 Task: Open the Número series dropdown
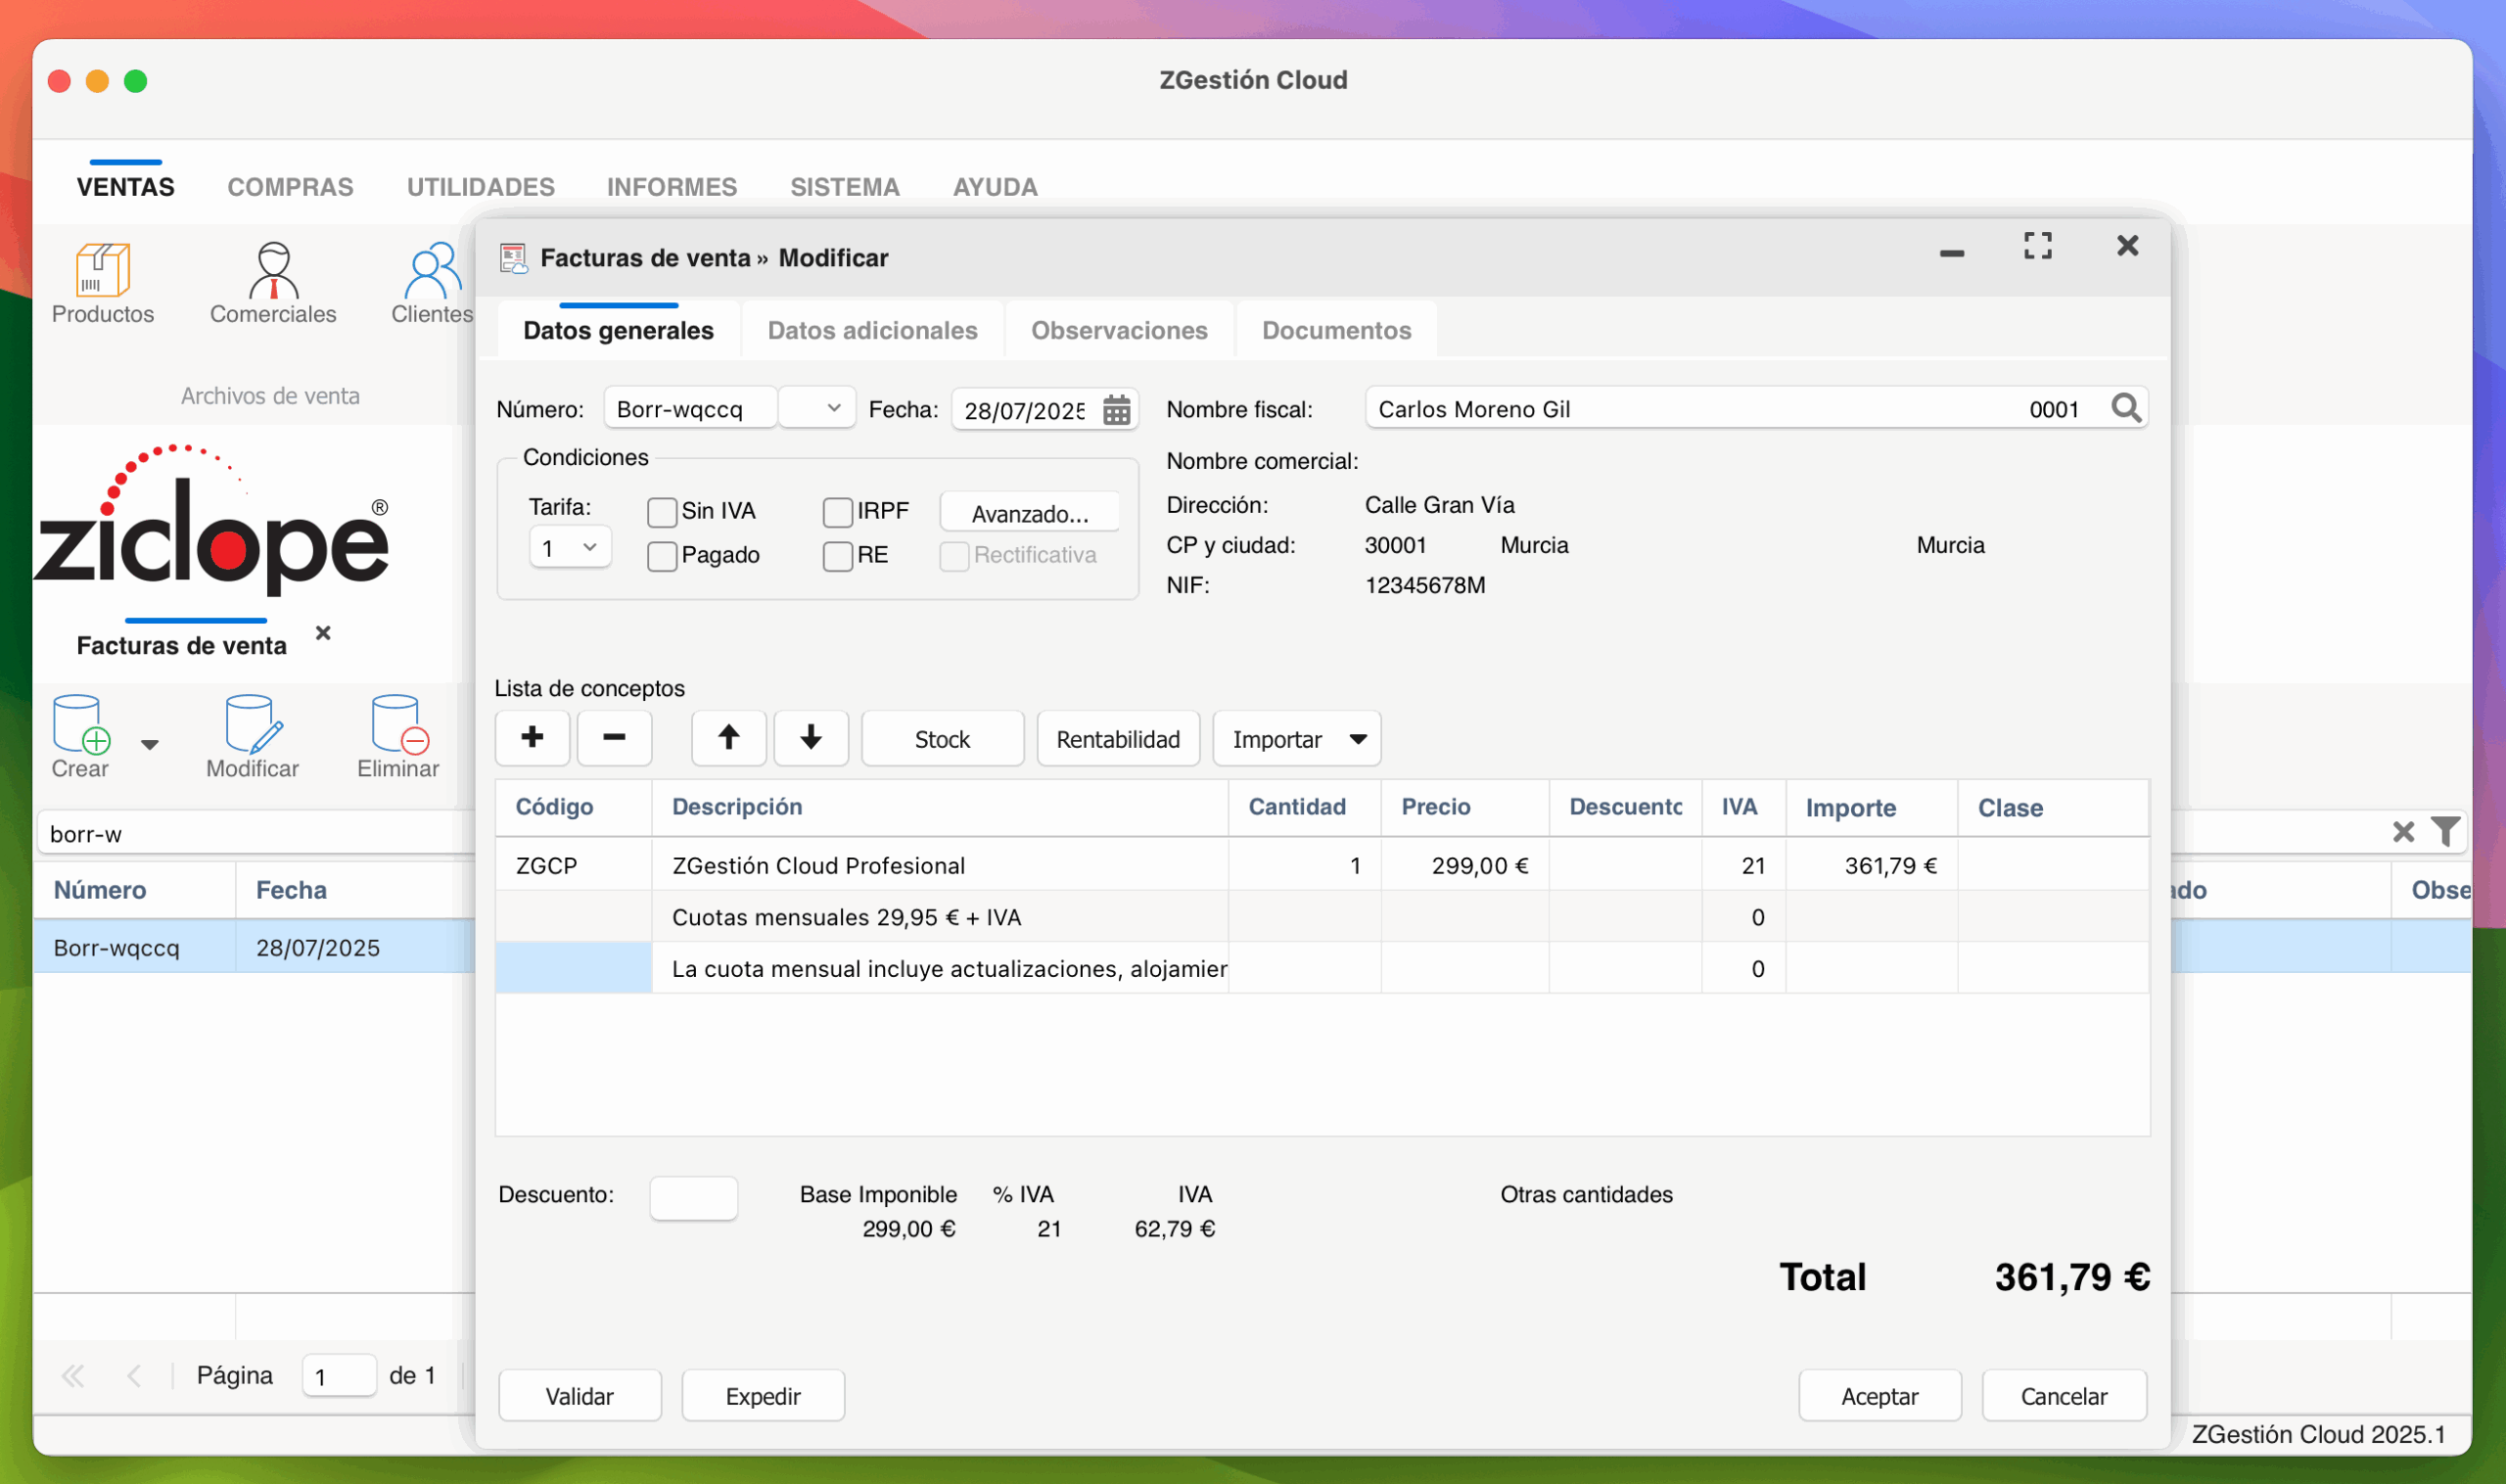click(817, 408)
